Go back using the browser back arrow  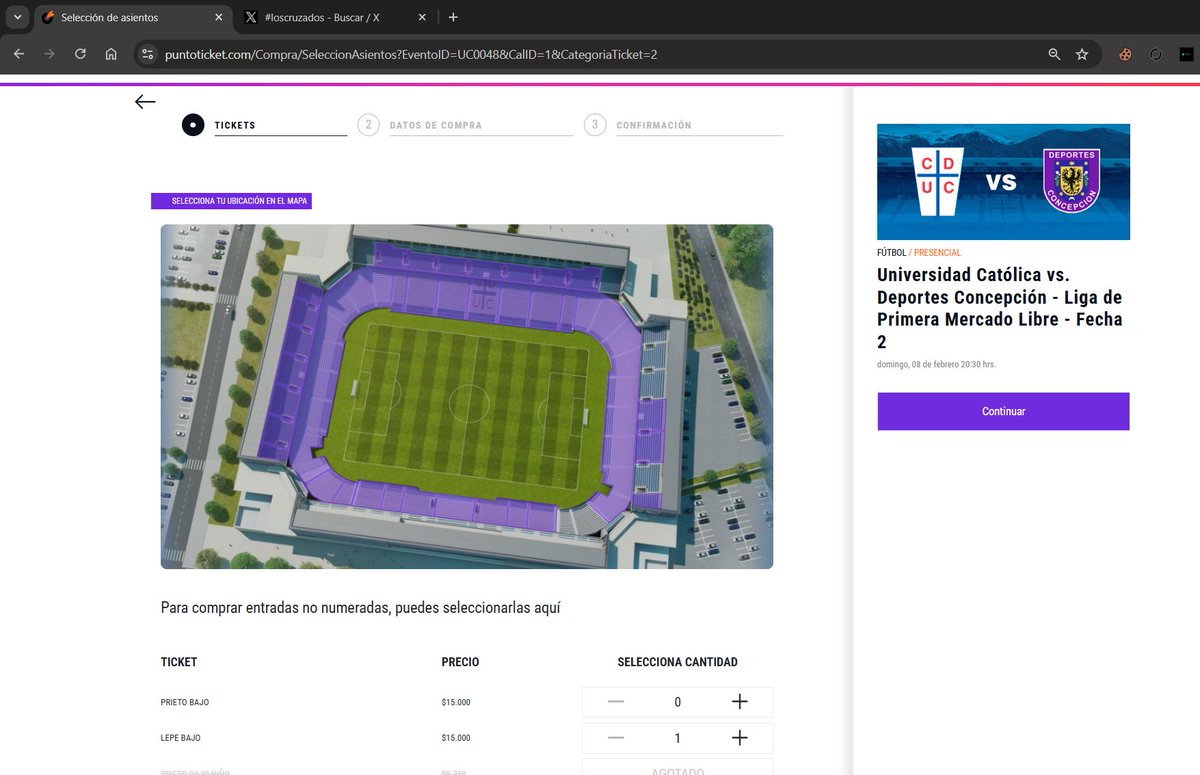(19, 54)
